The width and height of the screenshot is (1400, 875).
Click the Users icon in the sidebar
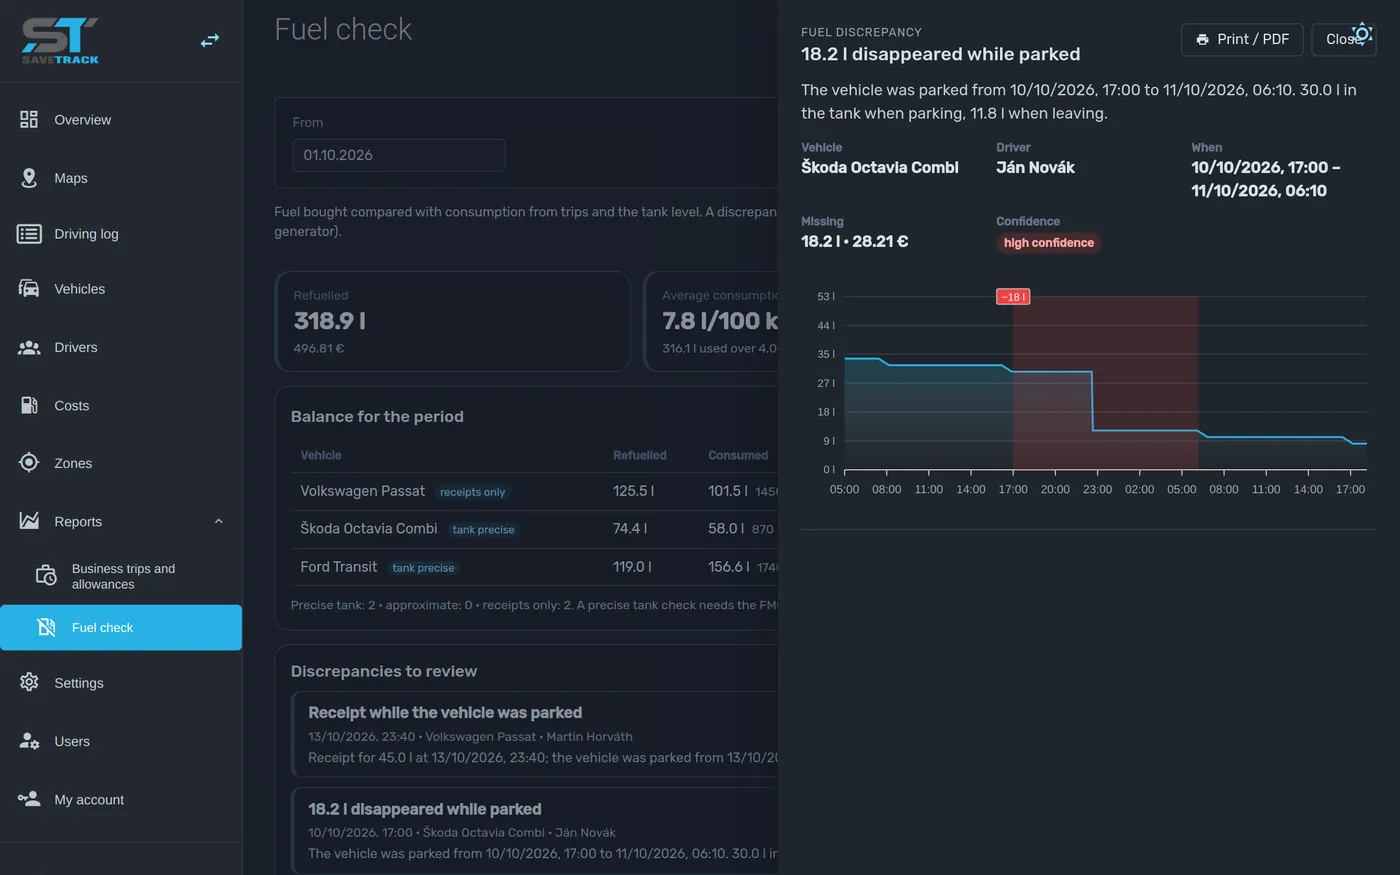click(x=29, y=741)
